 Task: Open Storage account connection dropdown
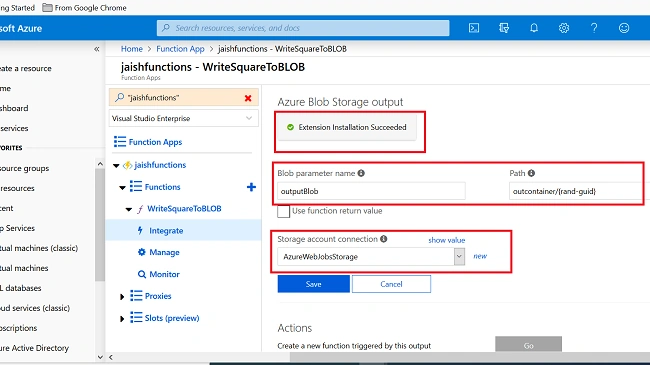[459, 256]
